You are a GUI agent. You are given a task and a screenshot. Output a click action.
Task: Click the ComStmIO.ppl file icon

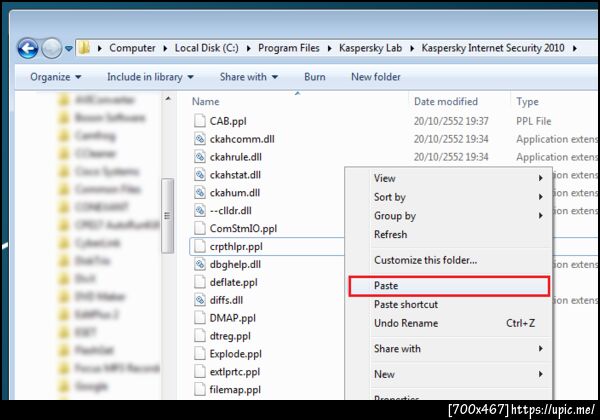pyautogui.click(x=200, y=228)
